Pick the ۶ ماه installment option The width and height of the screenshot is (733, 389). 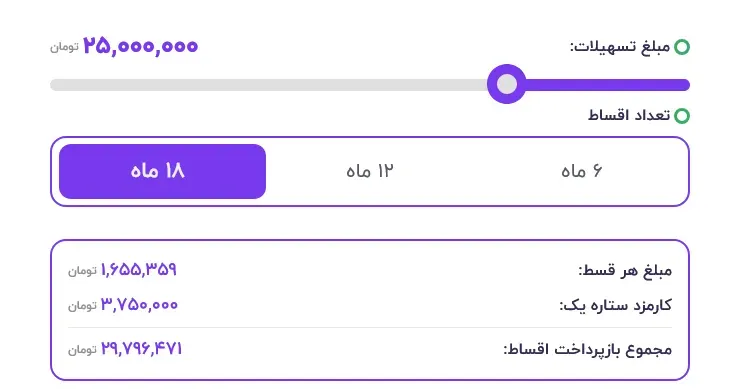click(581, 171)
